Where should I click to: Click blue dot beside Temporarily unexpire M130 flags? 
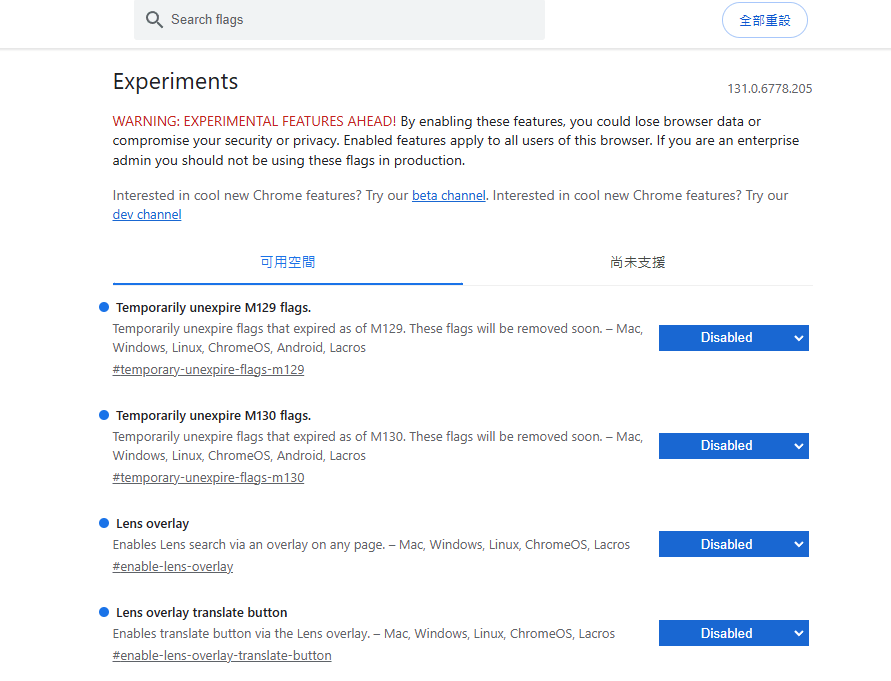coord(104,415)
